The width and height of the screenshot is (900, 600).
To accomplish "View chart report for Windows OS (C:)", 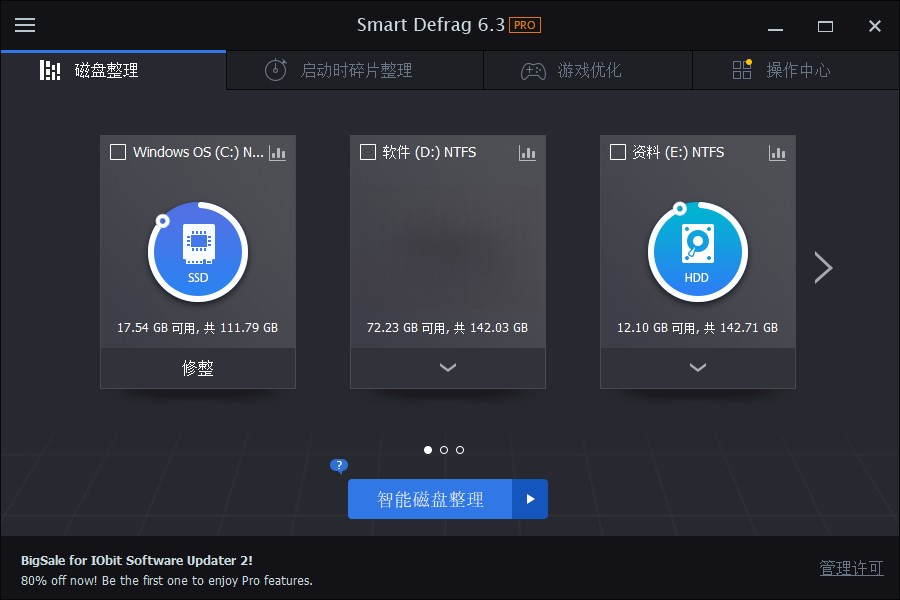I will [278, 153].
